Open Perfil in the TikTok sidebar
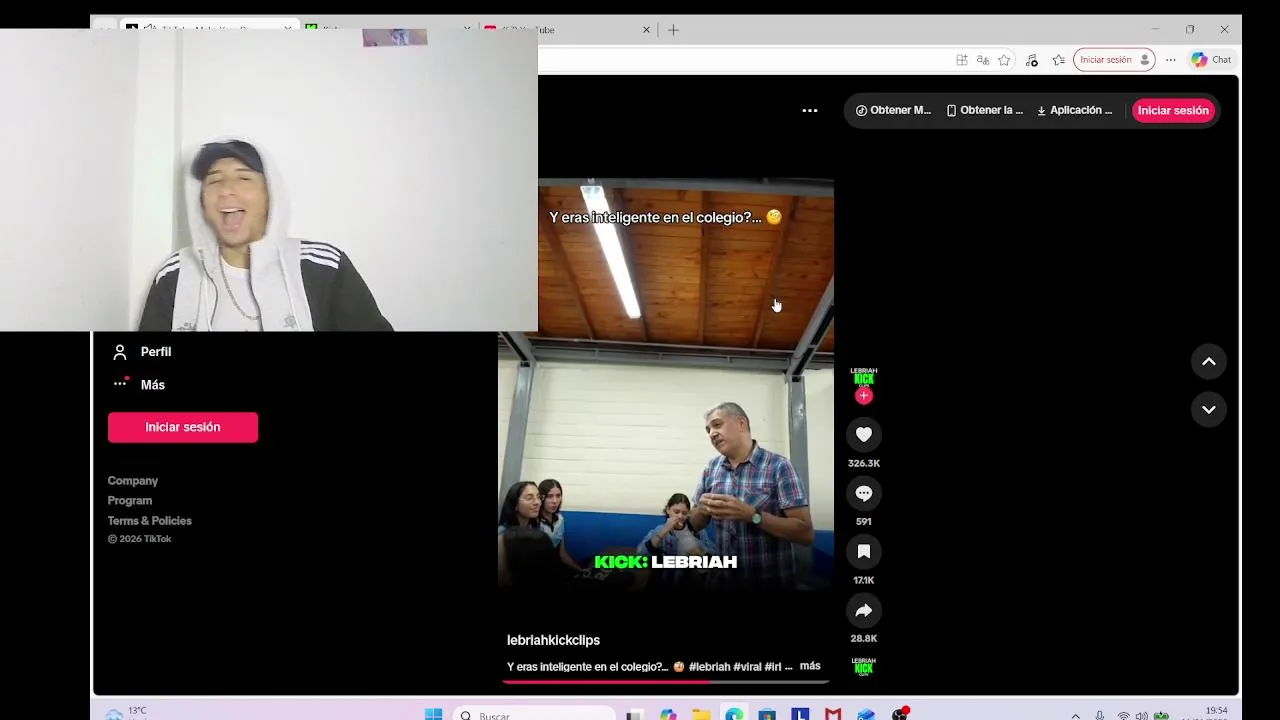Image resolution: width=1280 pixels, height=720 pixels. (x=140, y=352)
